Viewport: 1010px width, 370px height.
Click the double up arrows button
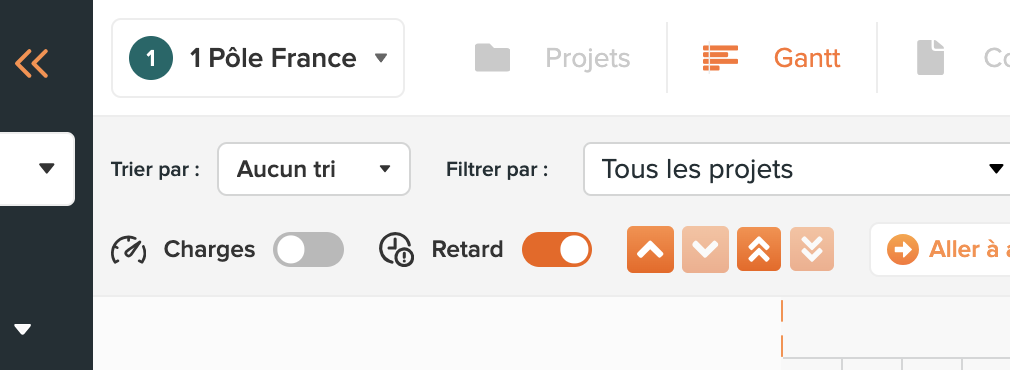coord(759,249)
